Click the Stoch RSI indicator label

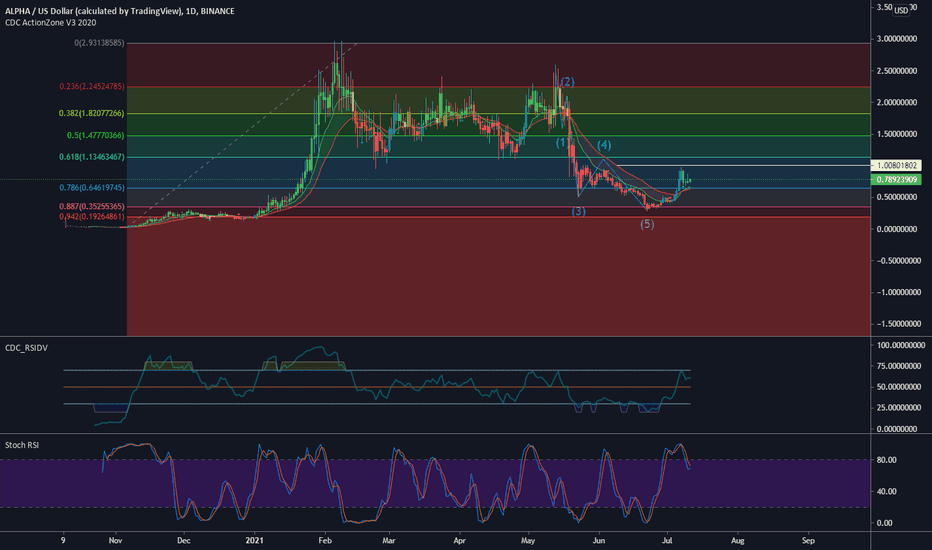coord(22,445)
